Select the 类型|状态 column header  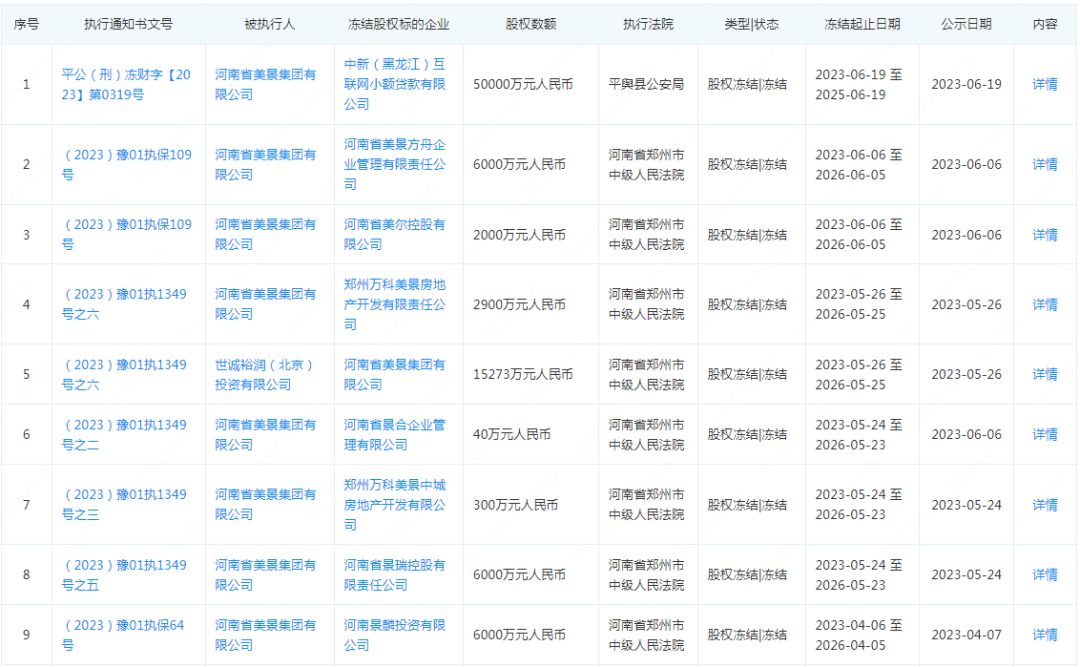click(x=751, y=24)
